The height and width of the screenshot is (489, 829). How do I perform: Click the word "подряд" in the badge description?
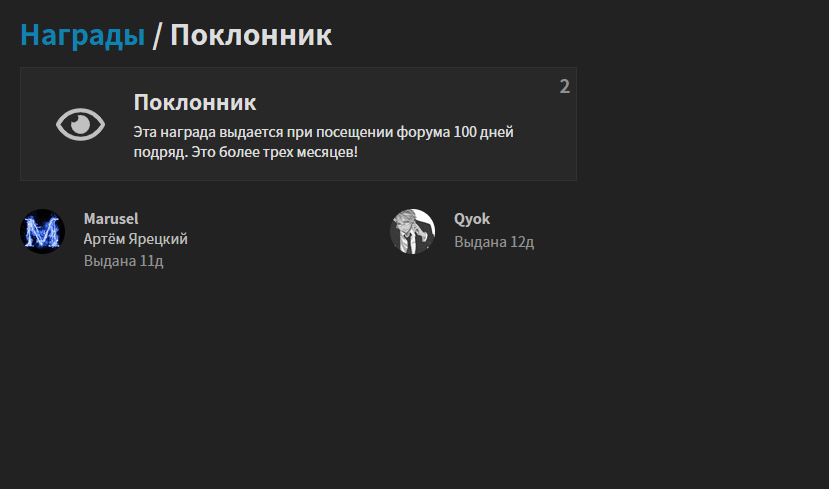point(160,153)
